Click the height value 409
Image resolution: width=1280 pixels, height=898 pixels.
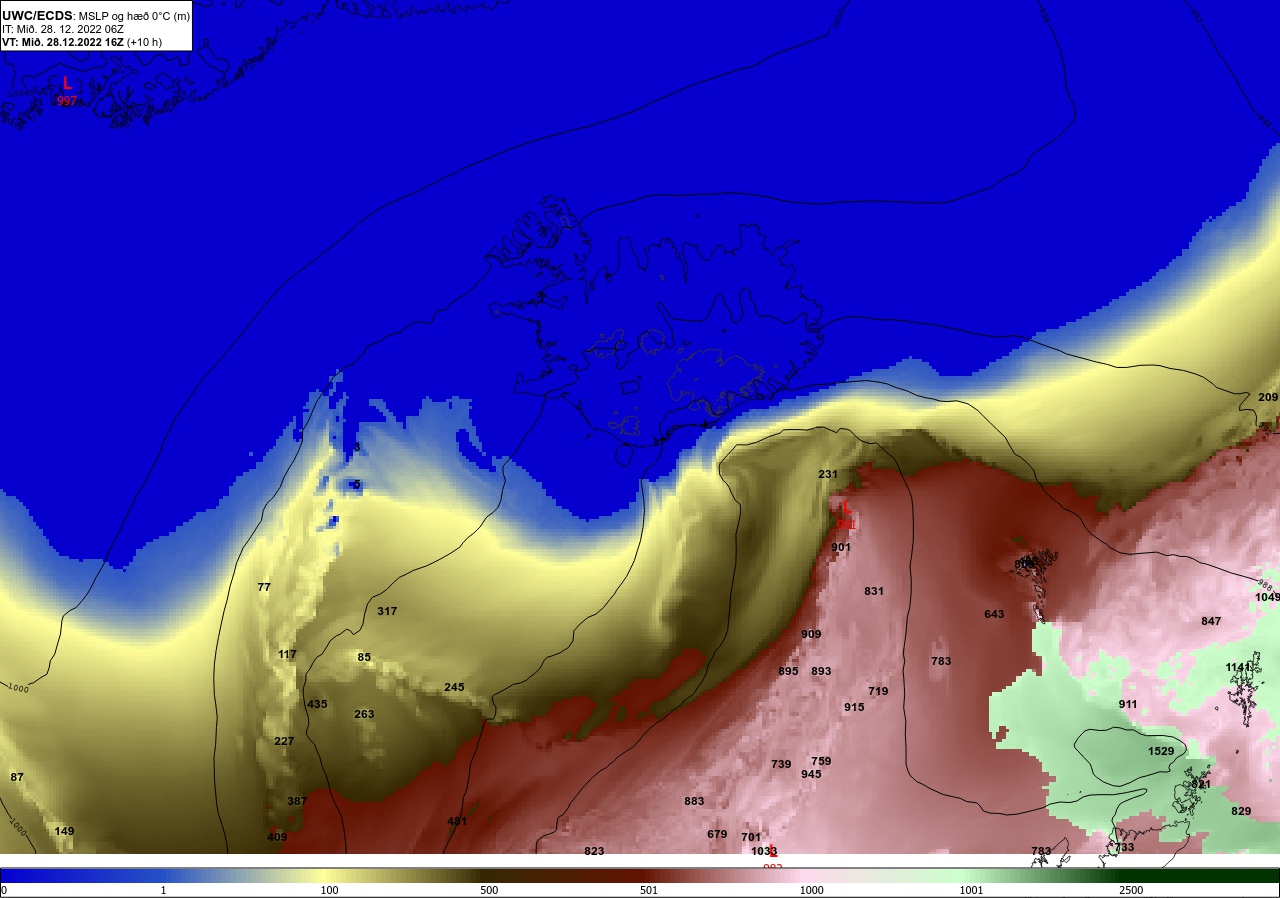pyautogui.click(x=277, y=837)
